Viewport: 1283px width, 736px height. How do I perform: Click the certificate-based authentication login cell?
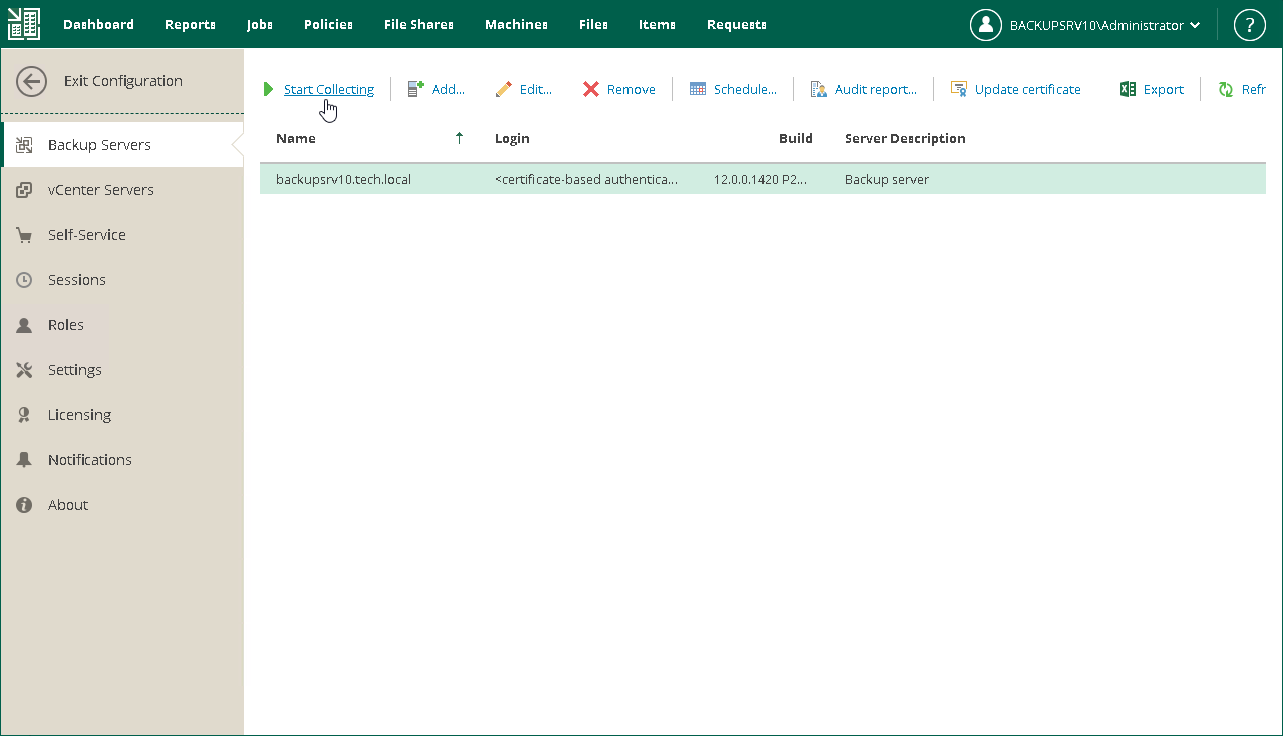tap(587, 180)
